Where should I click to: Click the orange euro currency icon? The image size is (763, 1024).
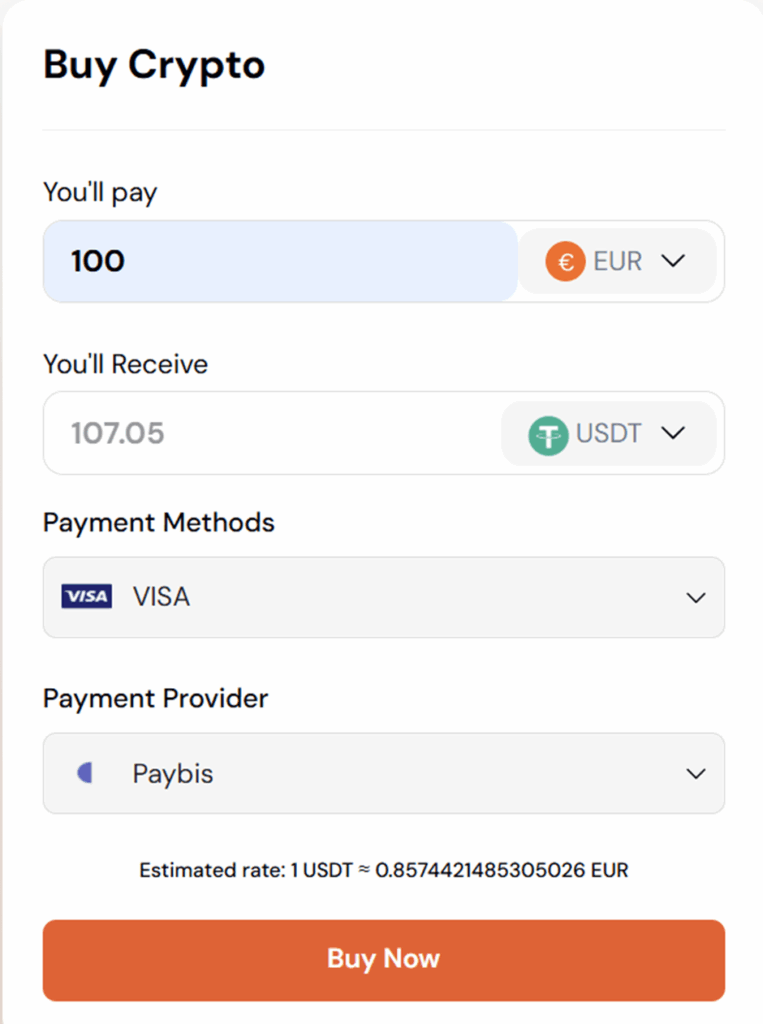565,262
